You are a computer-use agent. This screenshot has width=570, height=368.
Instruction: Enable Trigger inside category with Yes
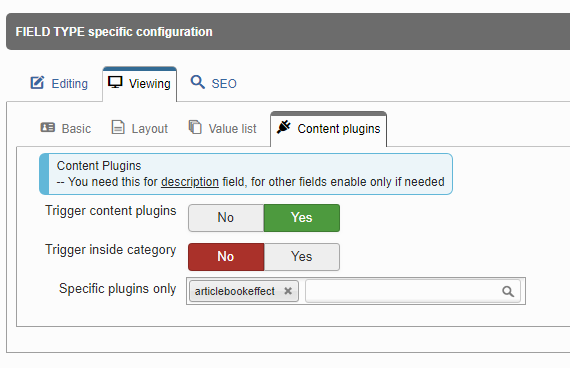(302, 257)
